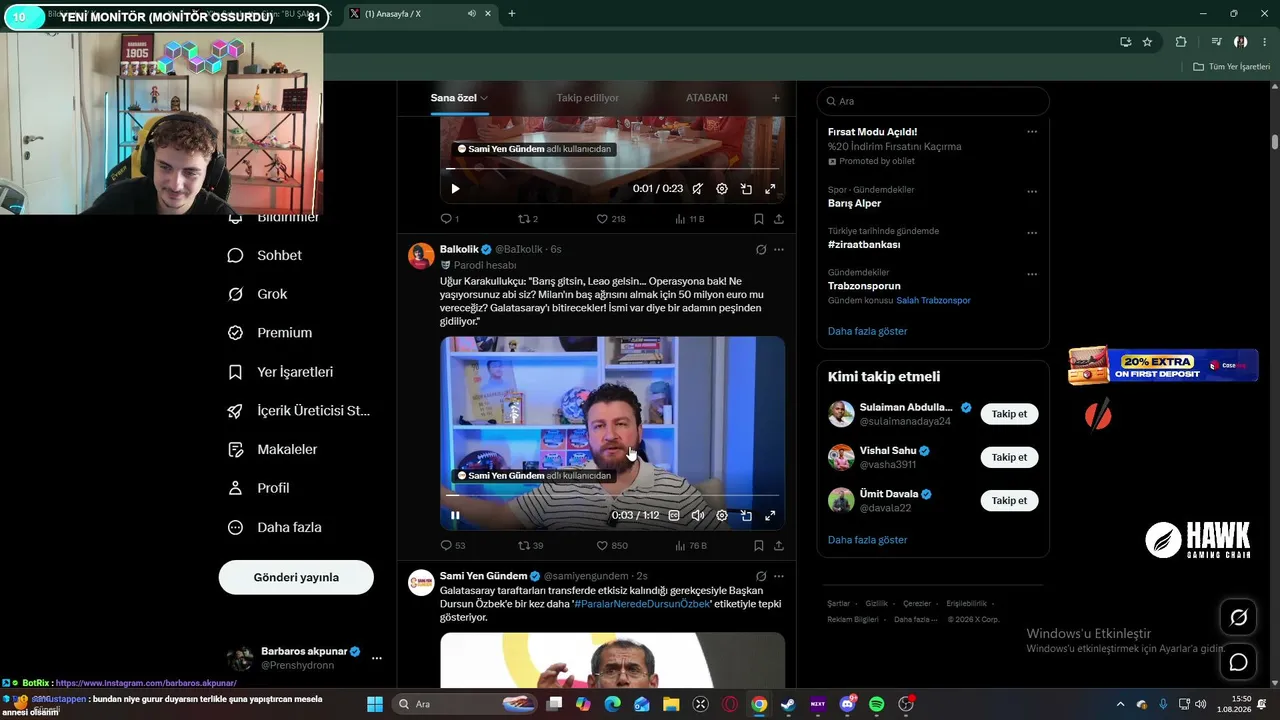Click the Gönderi yayınla post button
The image size is (1280, 720).
coord(296,577)
